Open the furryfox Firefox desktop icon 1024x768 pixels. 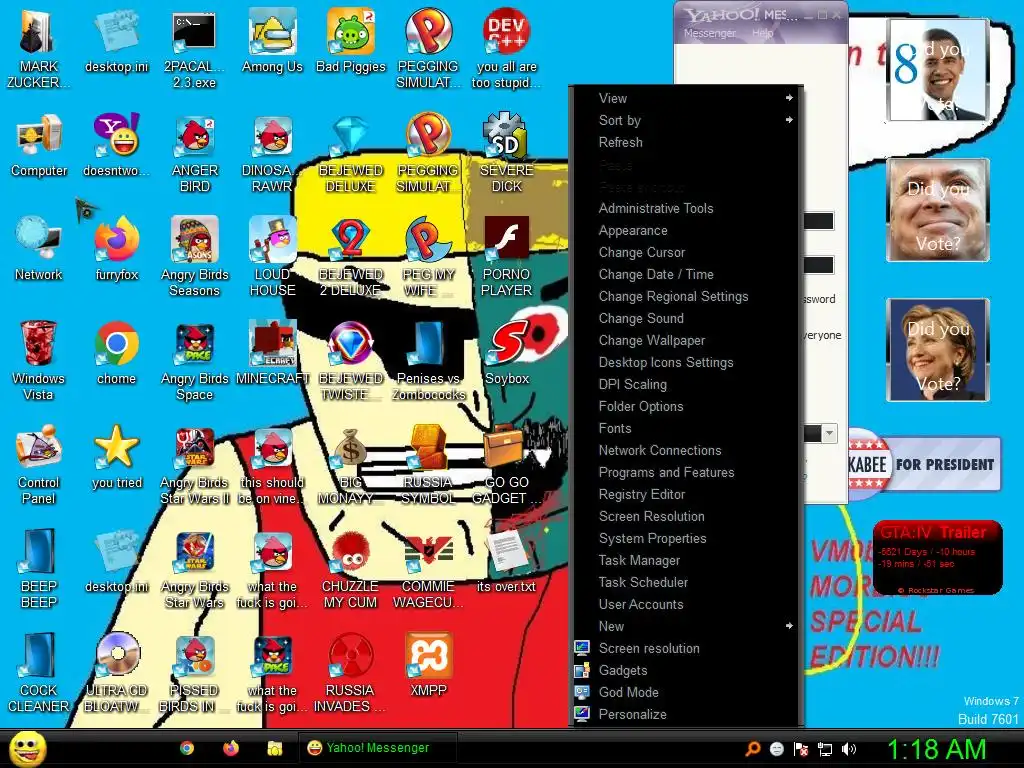116,249
